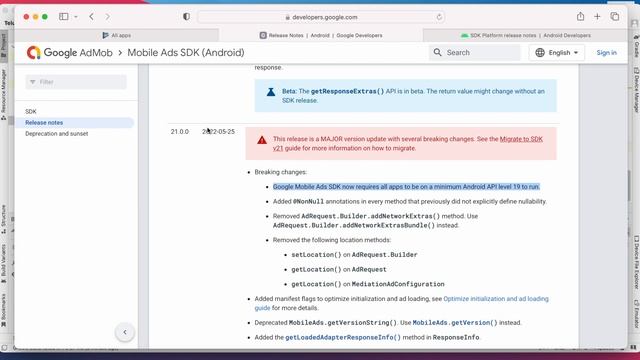Click the red warning triangle icon

[x=262, y=140]
